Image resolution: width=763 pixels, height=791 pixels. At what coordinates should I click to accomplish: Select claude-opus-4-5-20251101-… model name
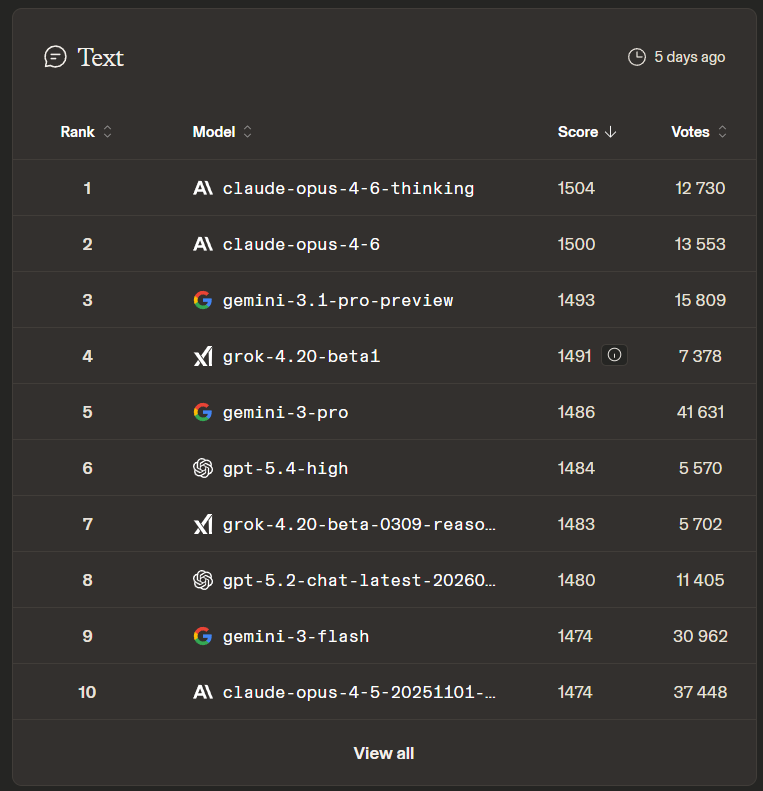coord(359,693)
